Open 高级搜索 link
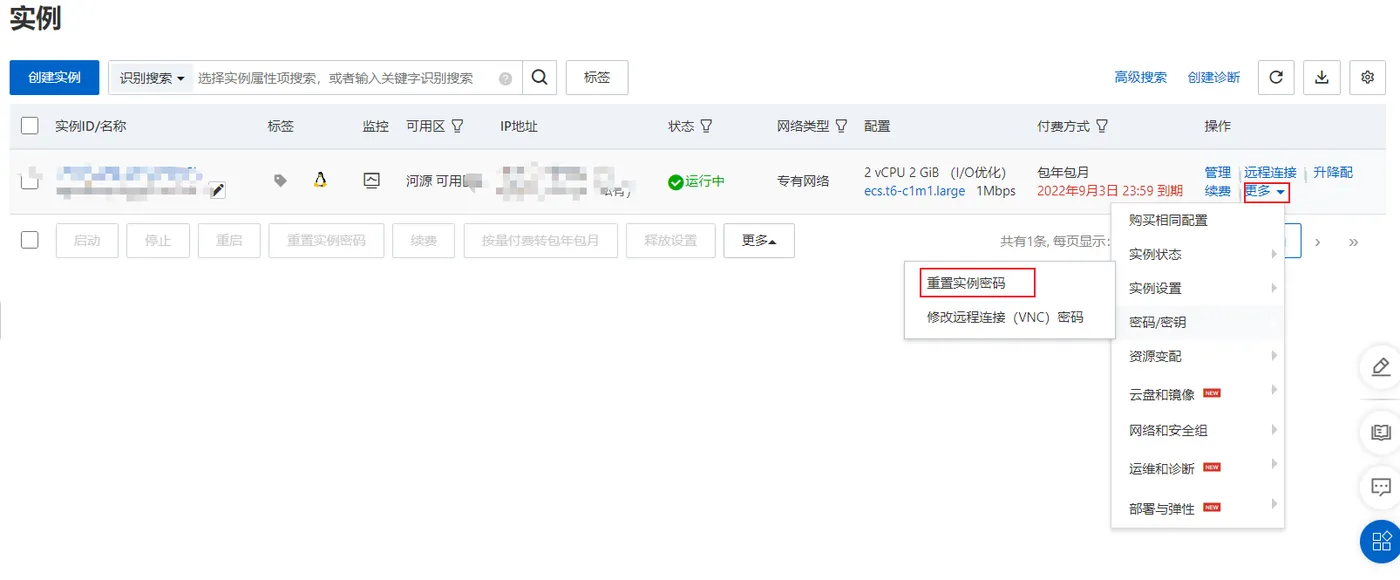Viewport: 1400px width, 580px height. tap(1141, 77)
